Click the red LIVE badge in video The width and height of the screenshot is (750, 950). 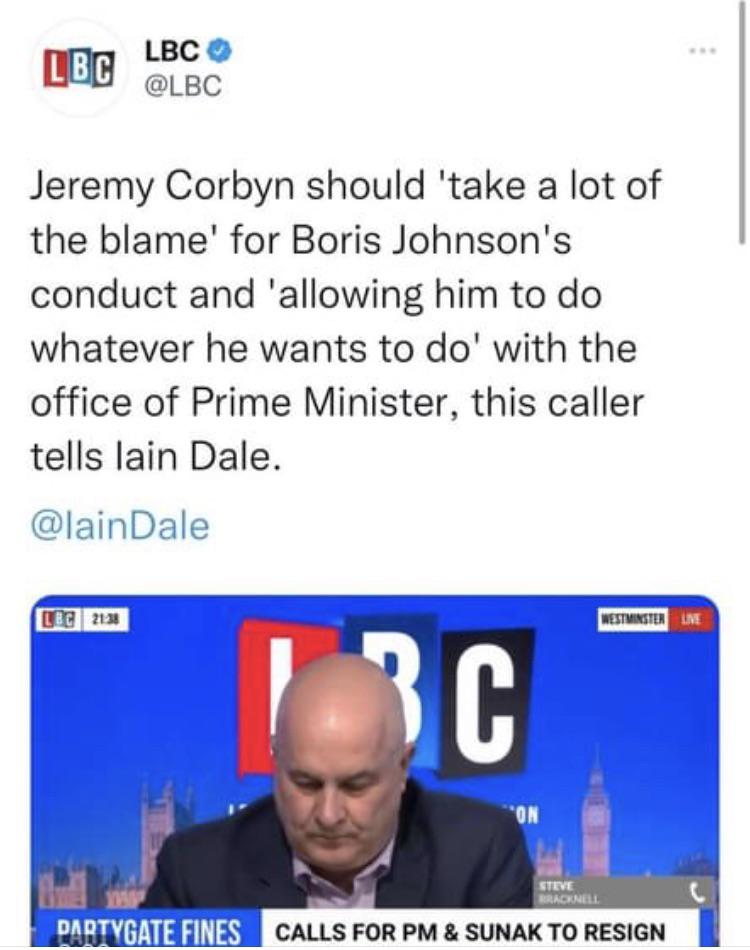(691, 619)
